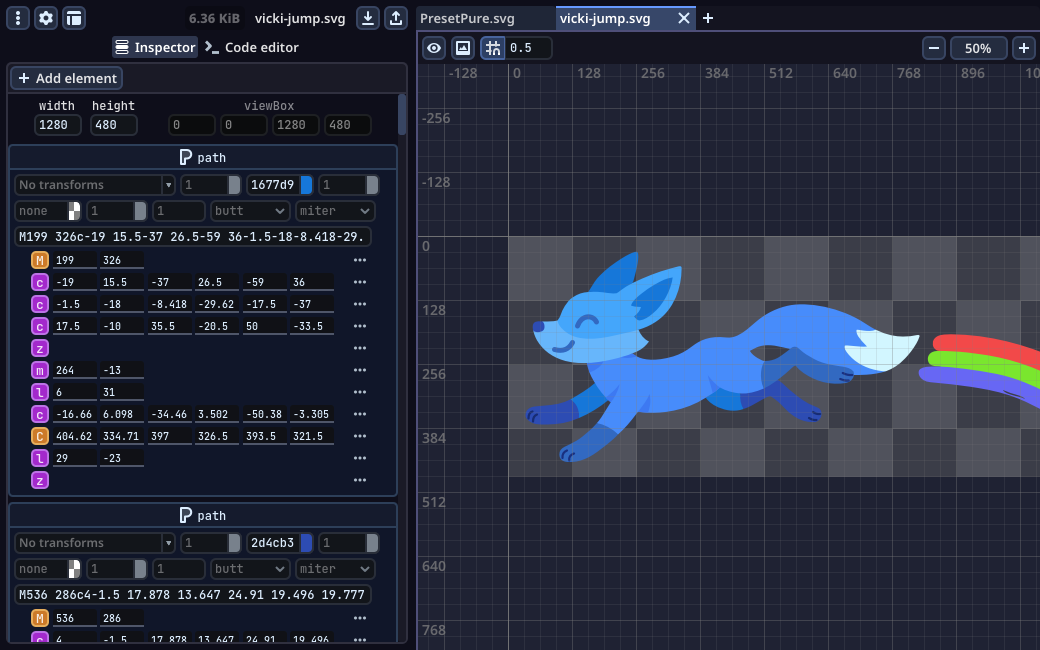The image size is (1040, 650).
Task: Click the 6.36 KiB file size label
Action: coord(214,19)
